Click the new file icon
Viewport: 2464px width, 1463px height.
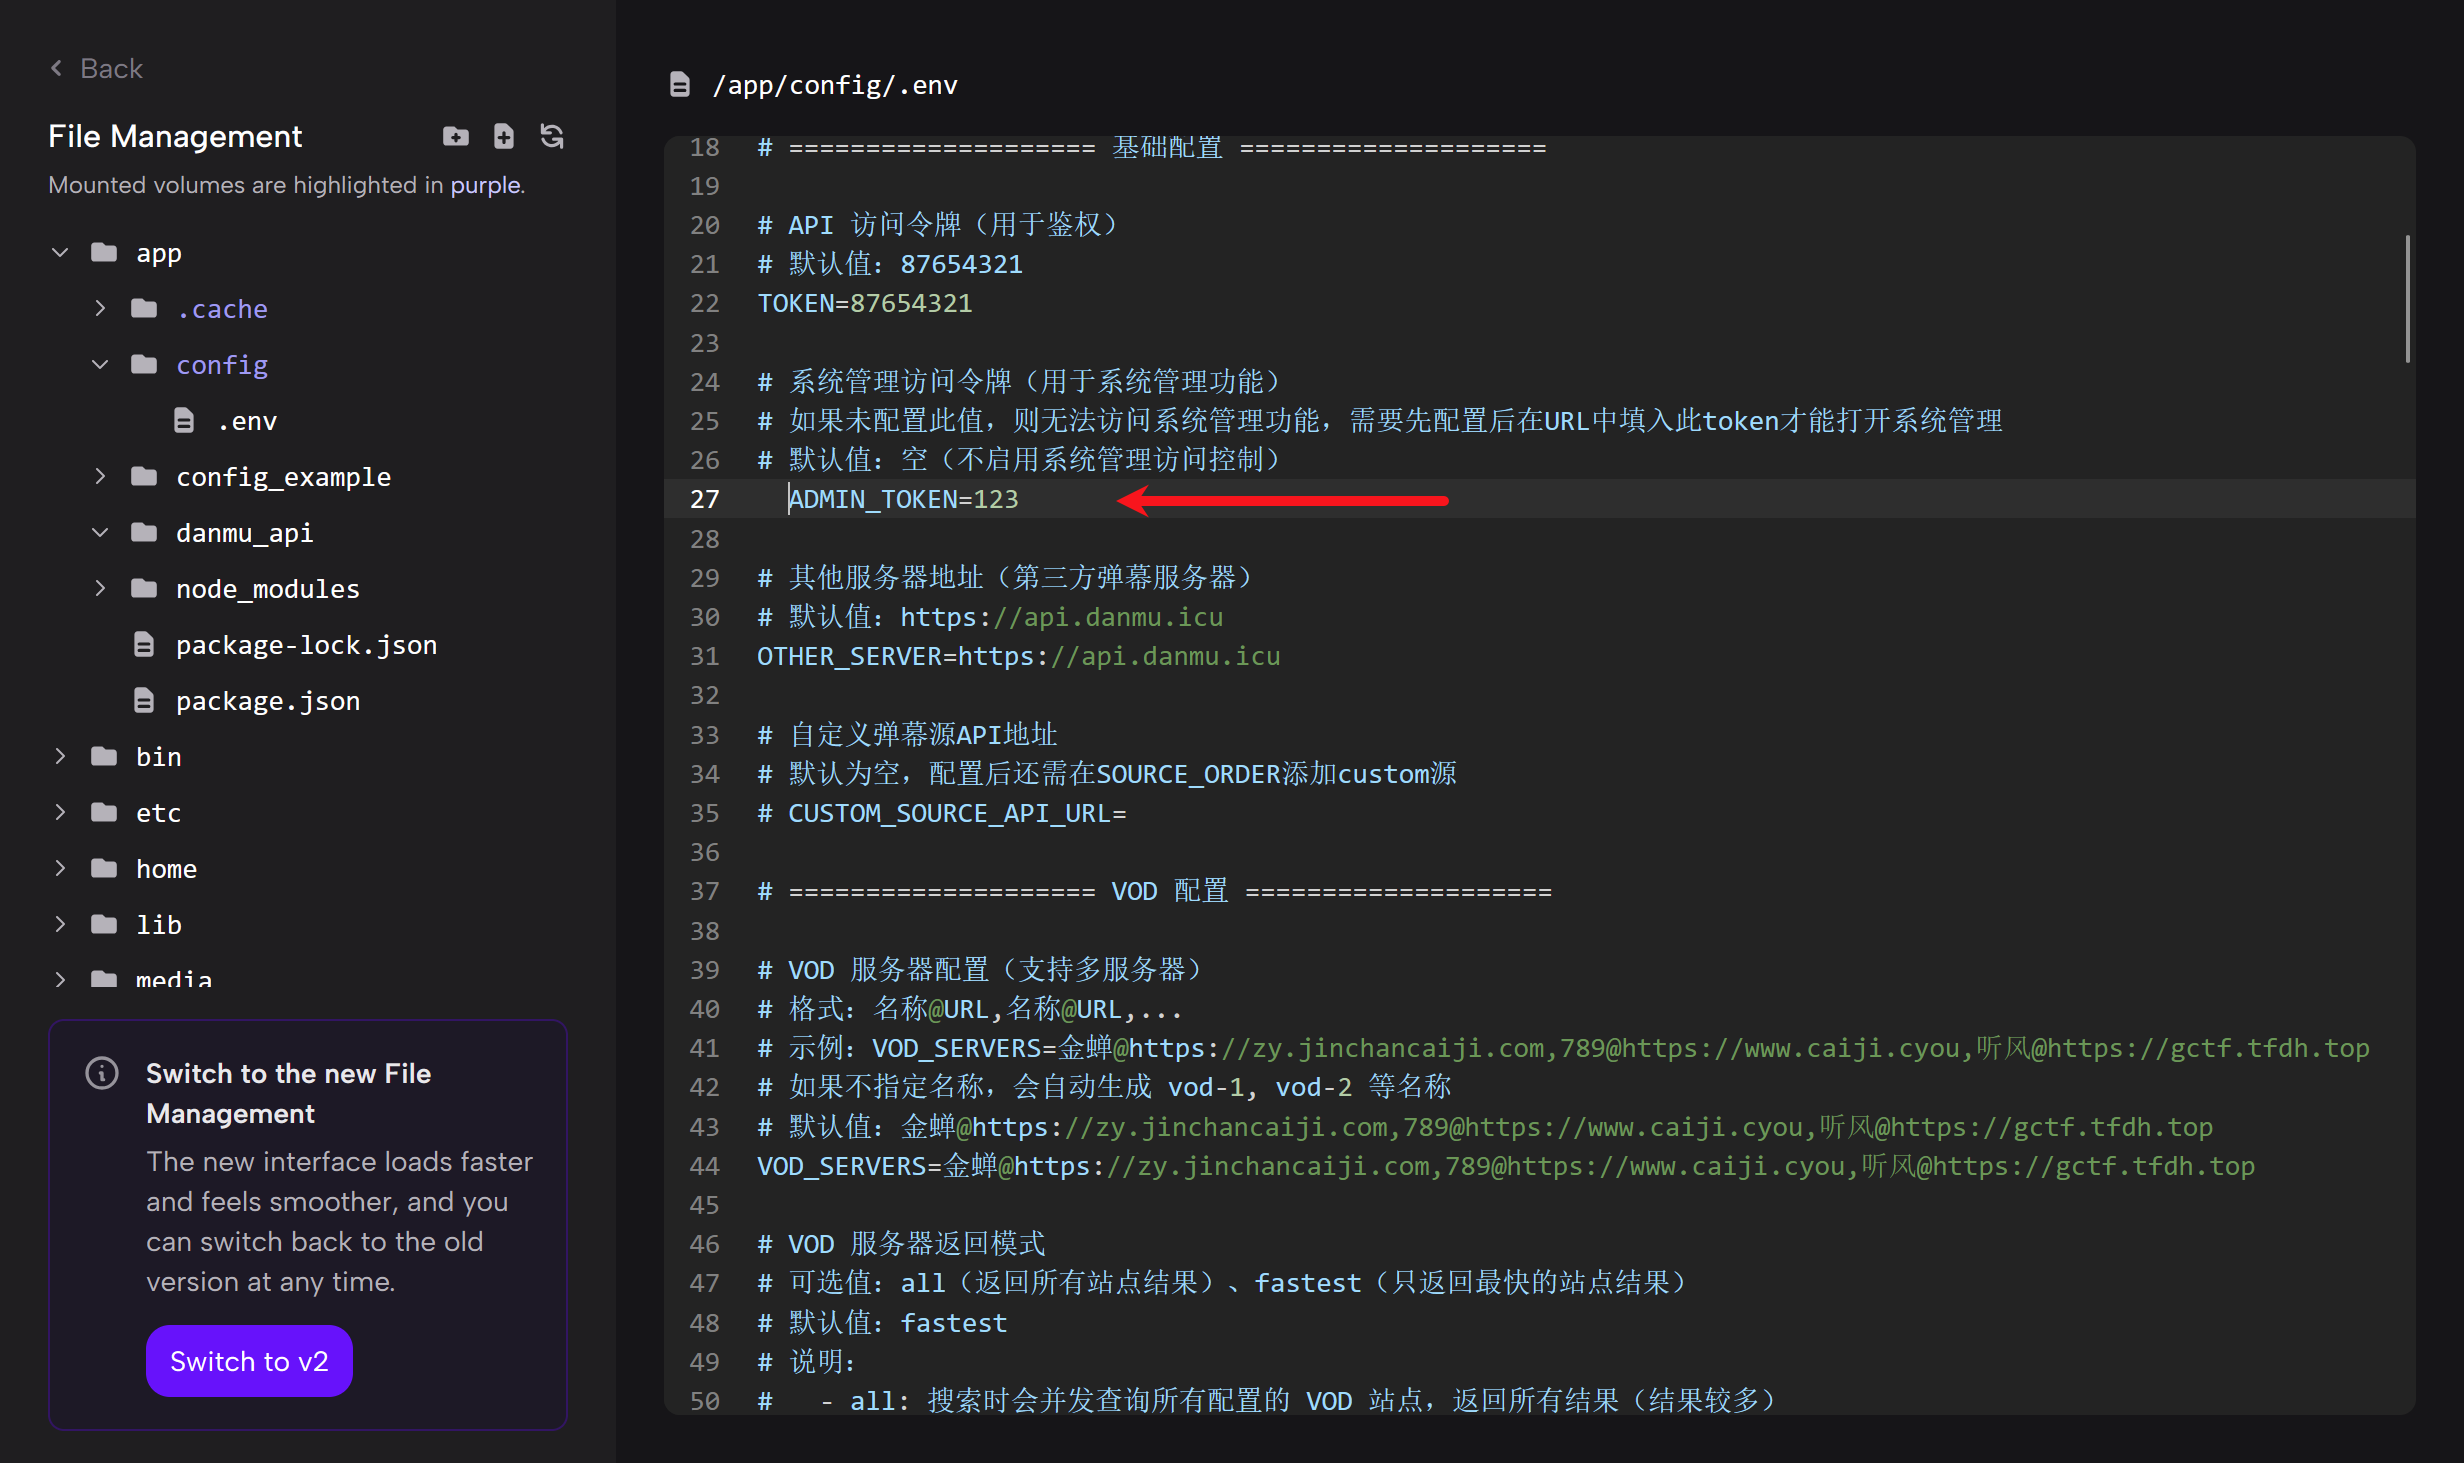[x=504, y=136]
